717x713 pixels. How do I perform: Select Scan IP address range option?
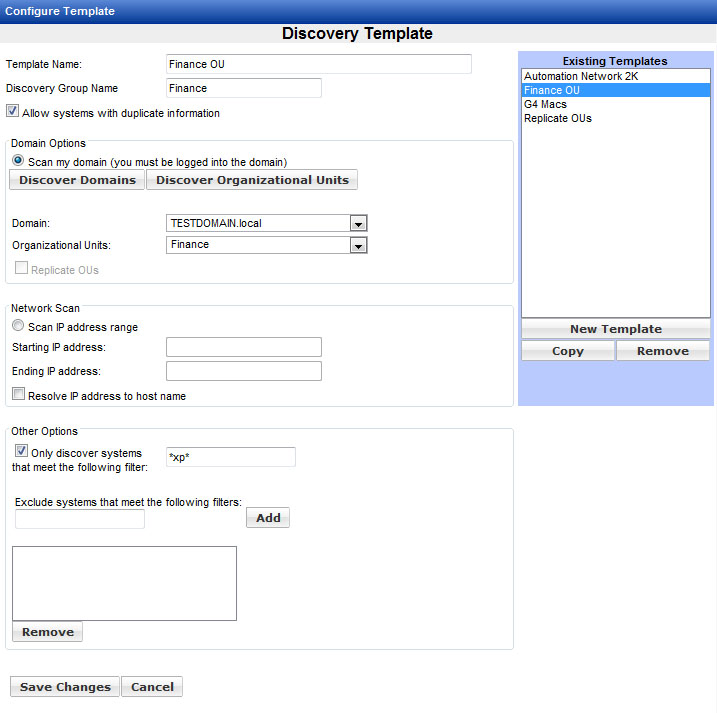point(18,326)
